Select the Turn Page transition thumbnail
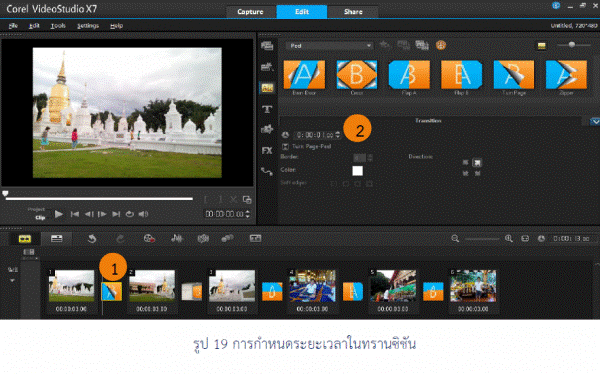Image resolution: width=600 pixels, height=374 pixels. (x=514, y=75)
